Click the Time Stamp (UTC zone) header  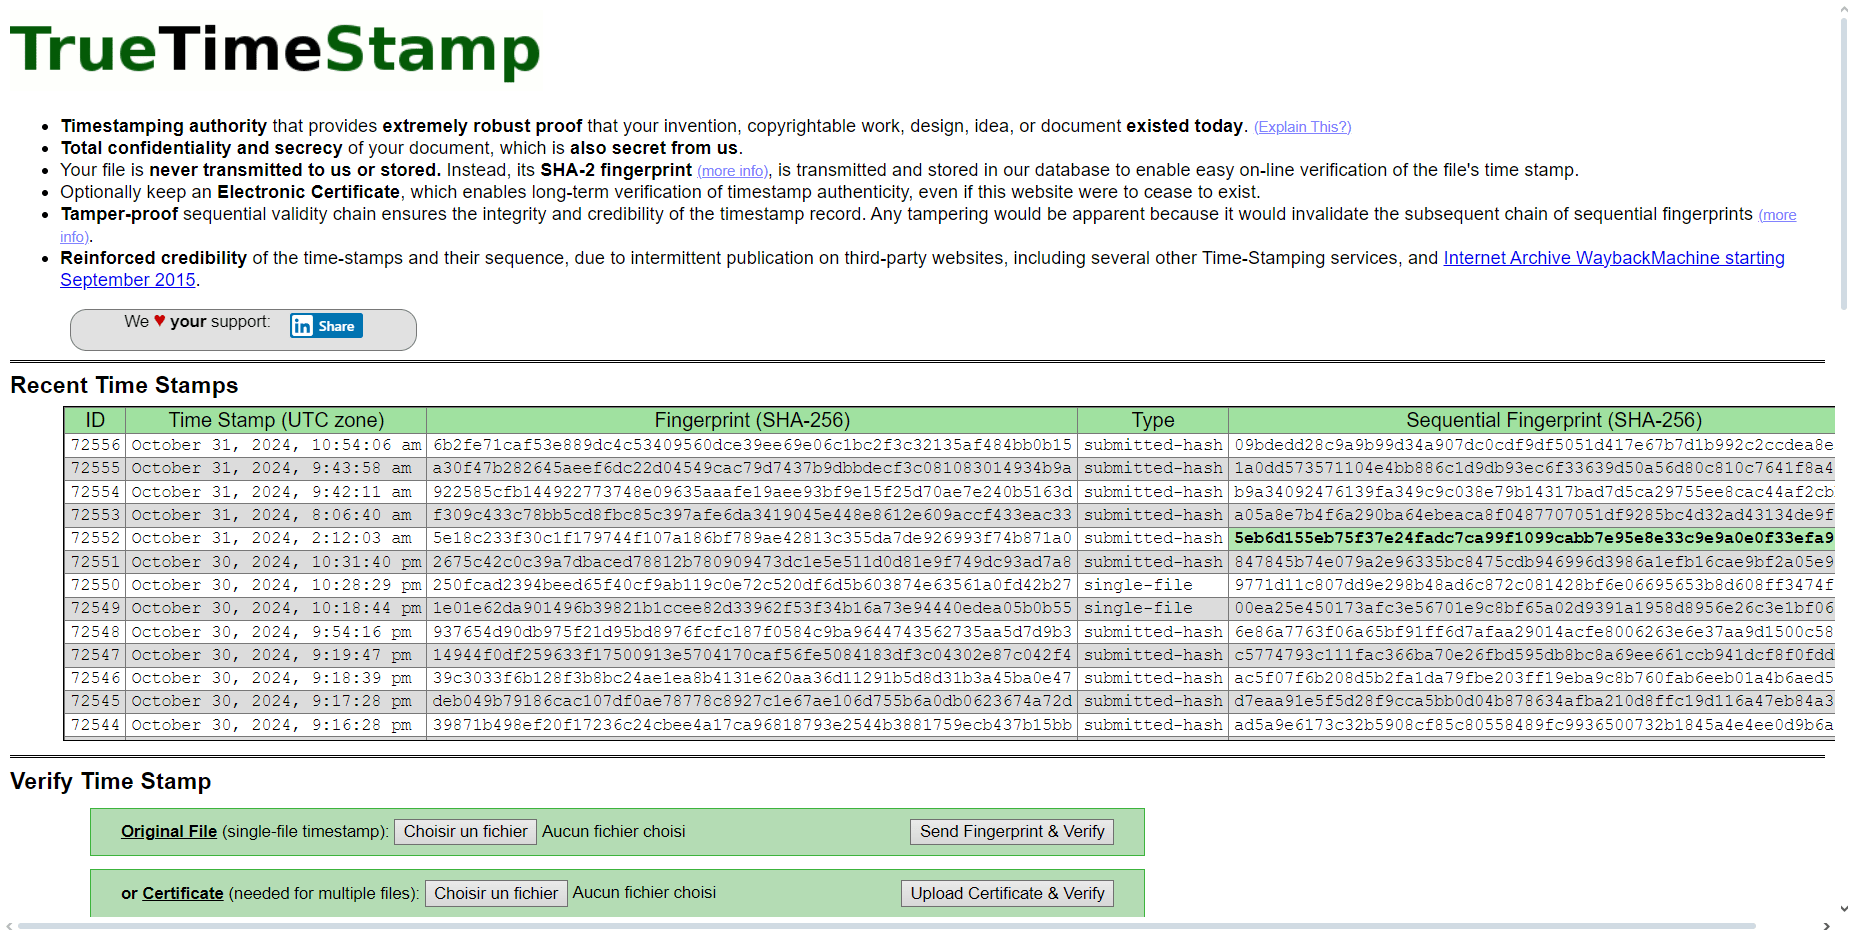(276, 420)
